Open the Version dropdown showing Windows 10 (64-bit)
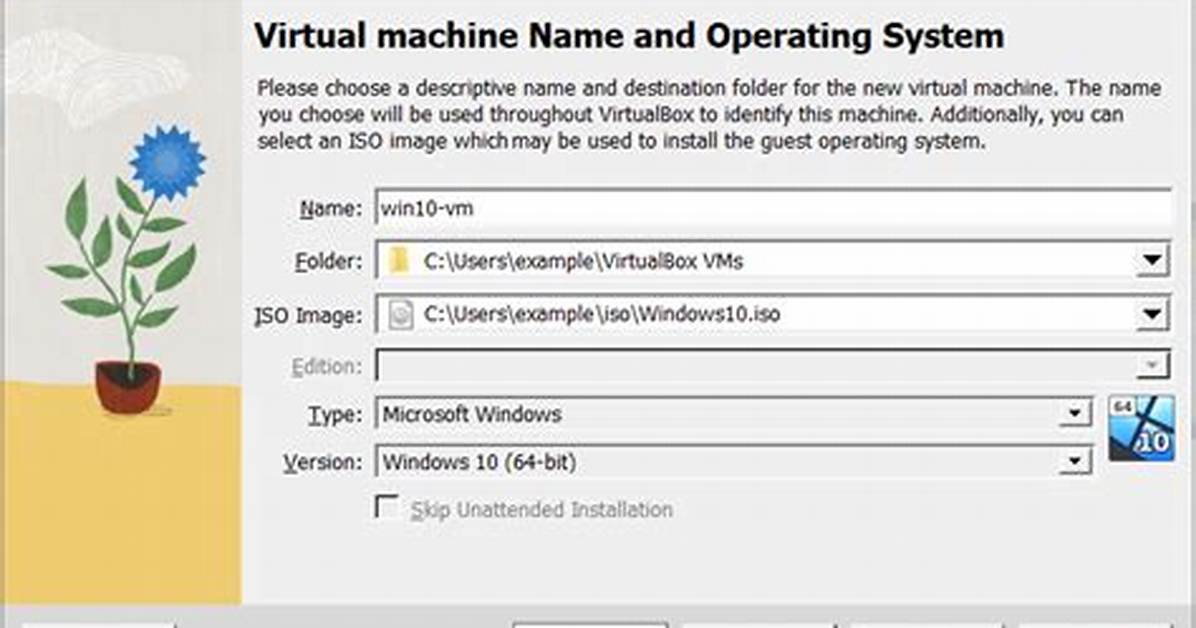1196x628 pixels. [x=733, y=462]
